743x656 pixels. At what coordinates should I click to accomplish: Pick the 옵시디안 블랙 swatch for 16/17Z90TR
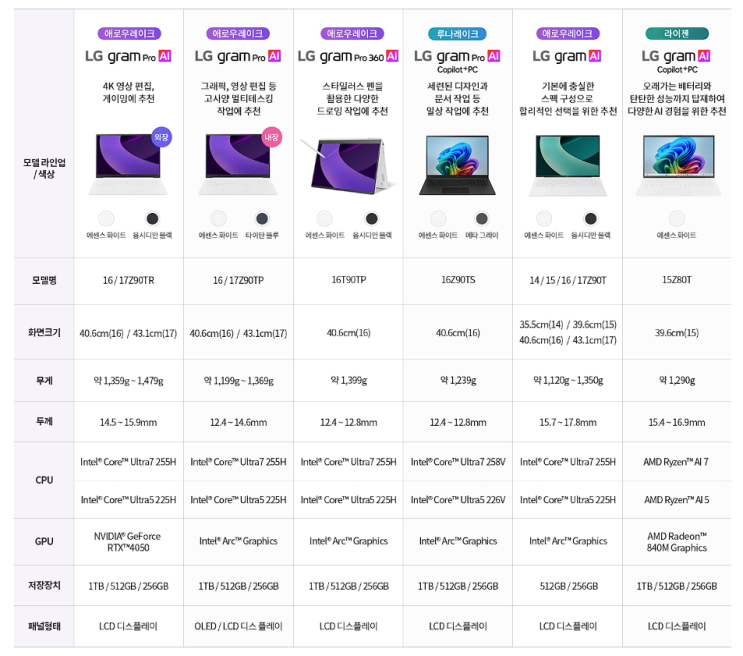click(152, 219)
